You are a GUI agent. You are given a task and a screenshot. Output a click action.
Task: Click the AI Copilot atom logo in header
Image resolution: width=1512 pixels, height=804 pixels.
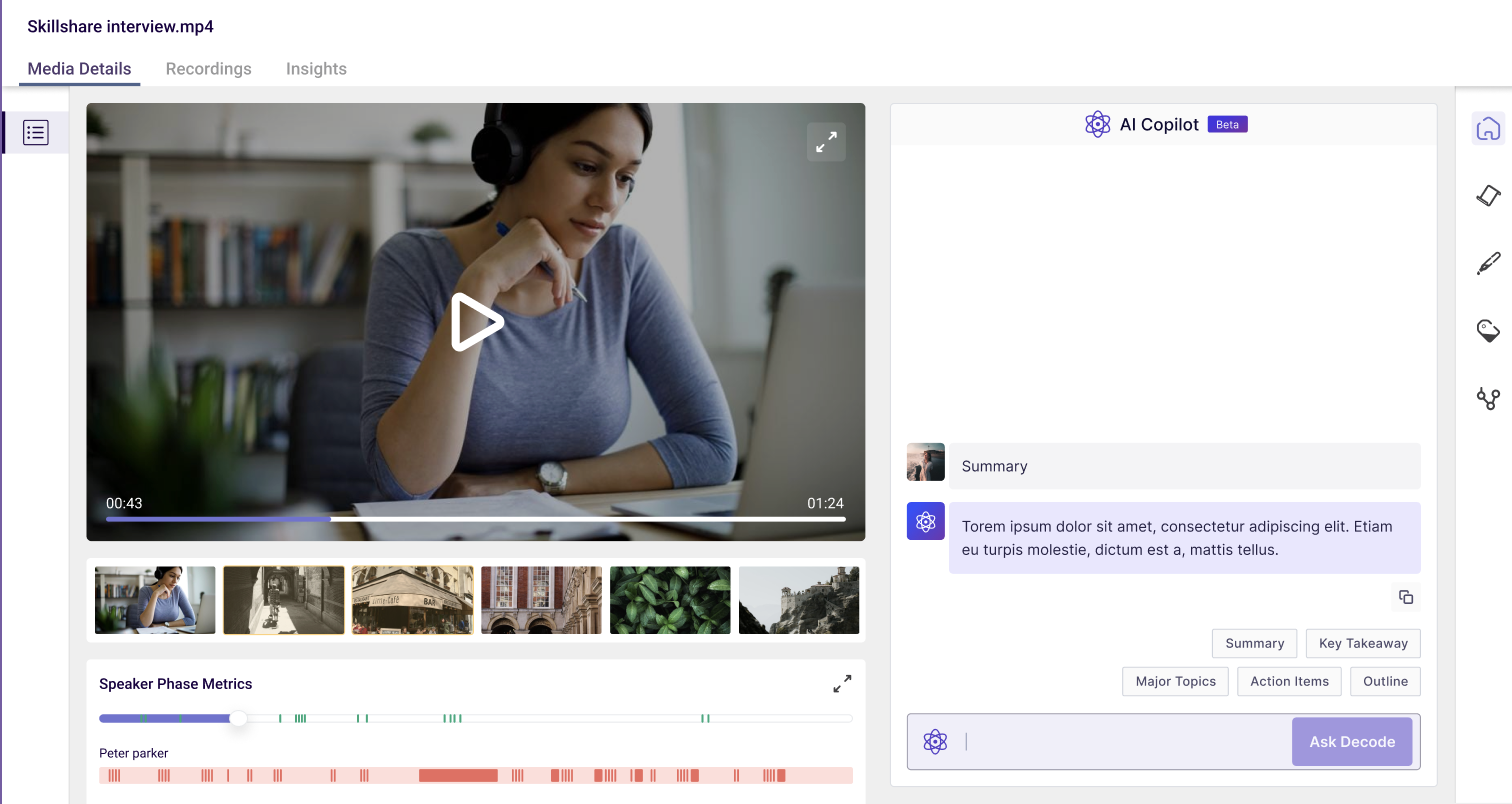1098,124
